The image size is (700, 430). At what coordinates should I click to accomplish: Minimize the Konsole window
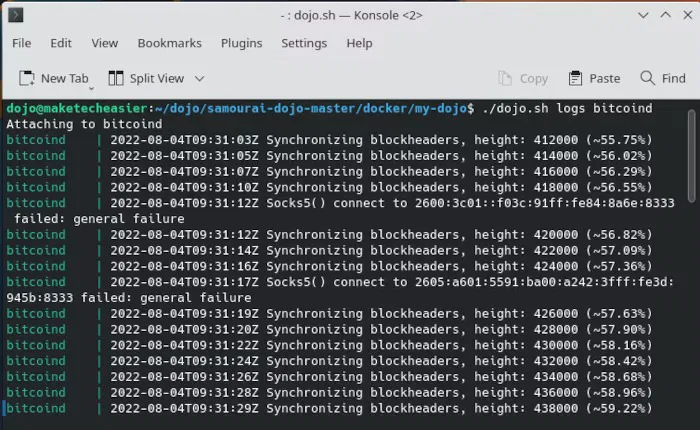click(643, 15)
